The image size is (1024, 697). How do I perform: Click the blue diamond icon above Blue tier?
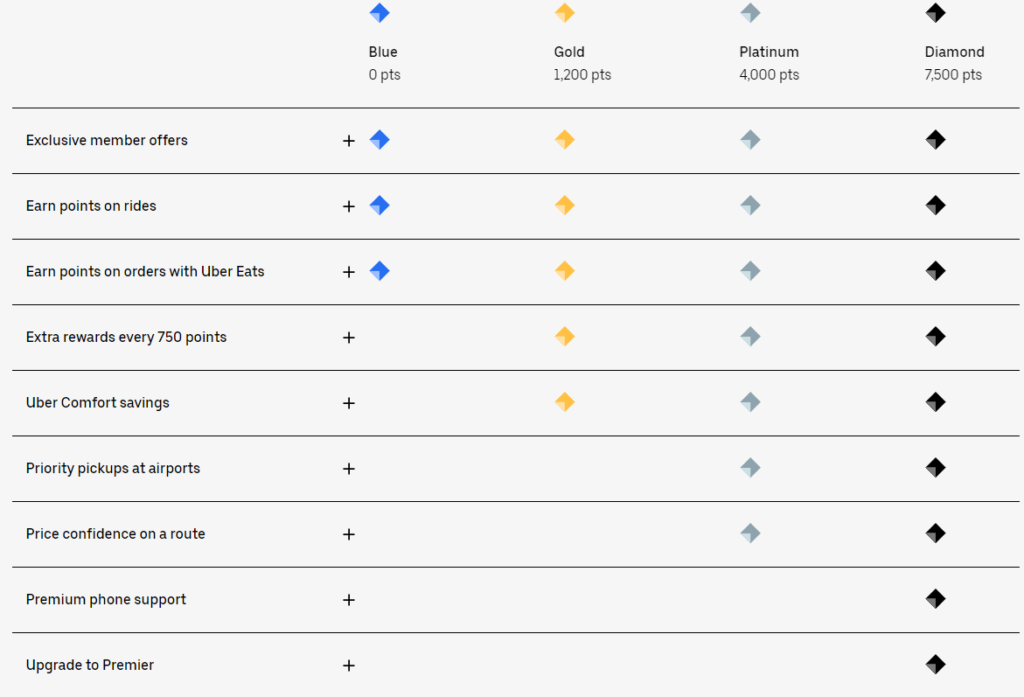click(x=379, y=12)
